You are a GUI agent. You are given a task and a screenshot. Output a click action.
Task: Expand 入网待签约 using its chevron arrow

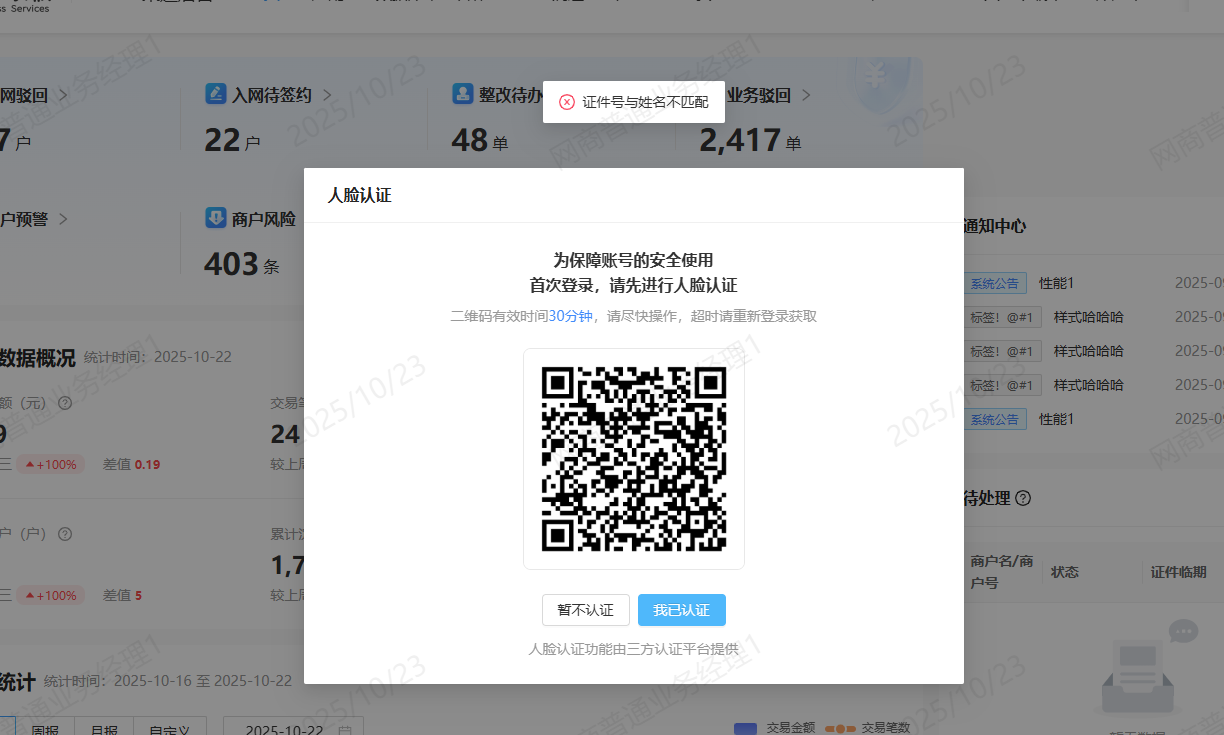click(x=327, y=96)
